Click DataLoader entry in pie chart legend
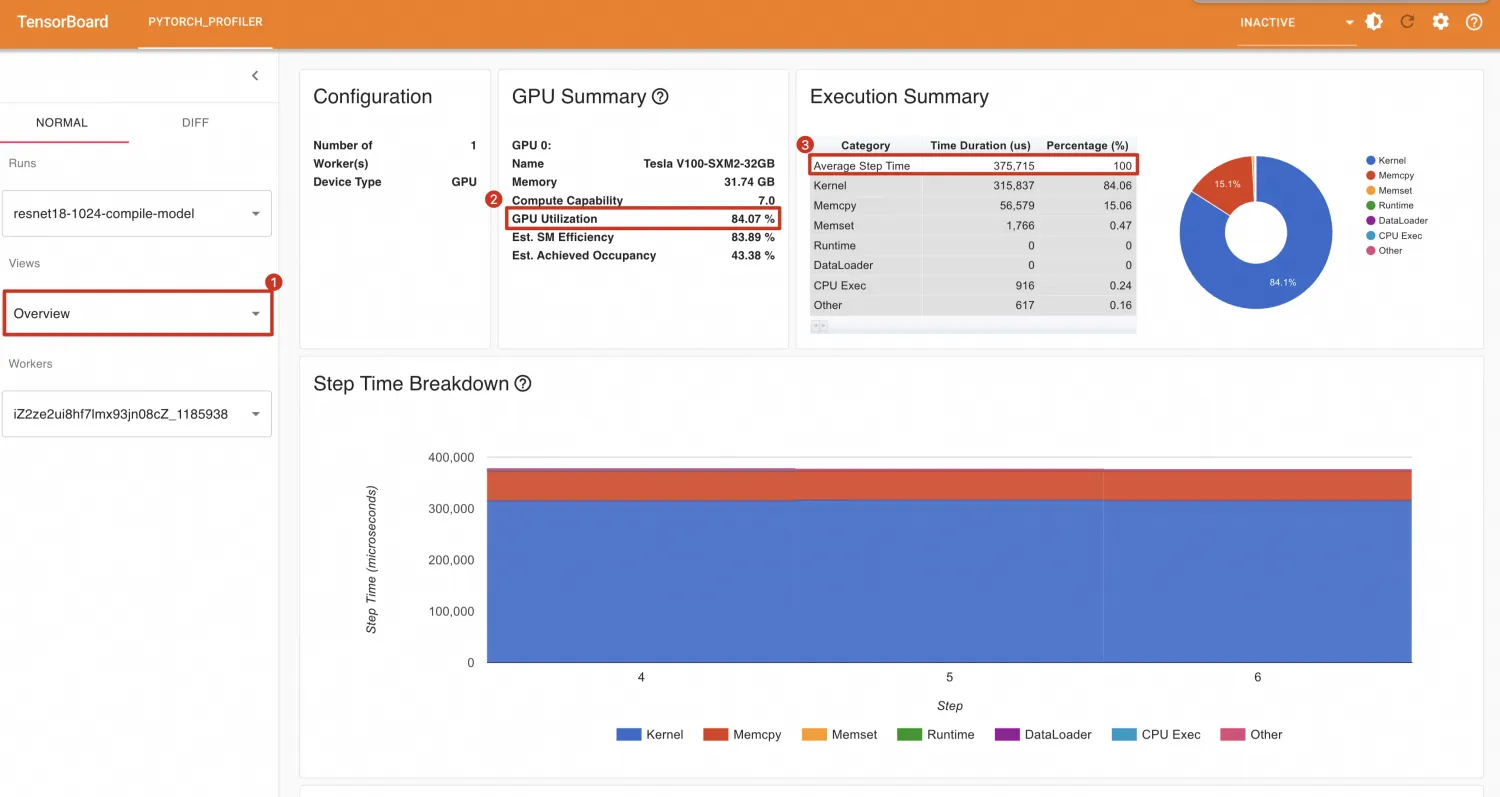 (1397, 220)
